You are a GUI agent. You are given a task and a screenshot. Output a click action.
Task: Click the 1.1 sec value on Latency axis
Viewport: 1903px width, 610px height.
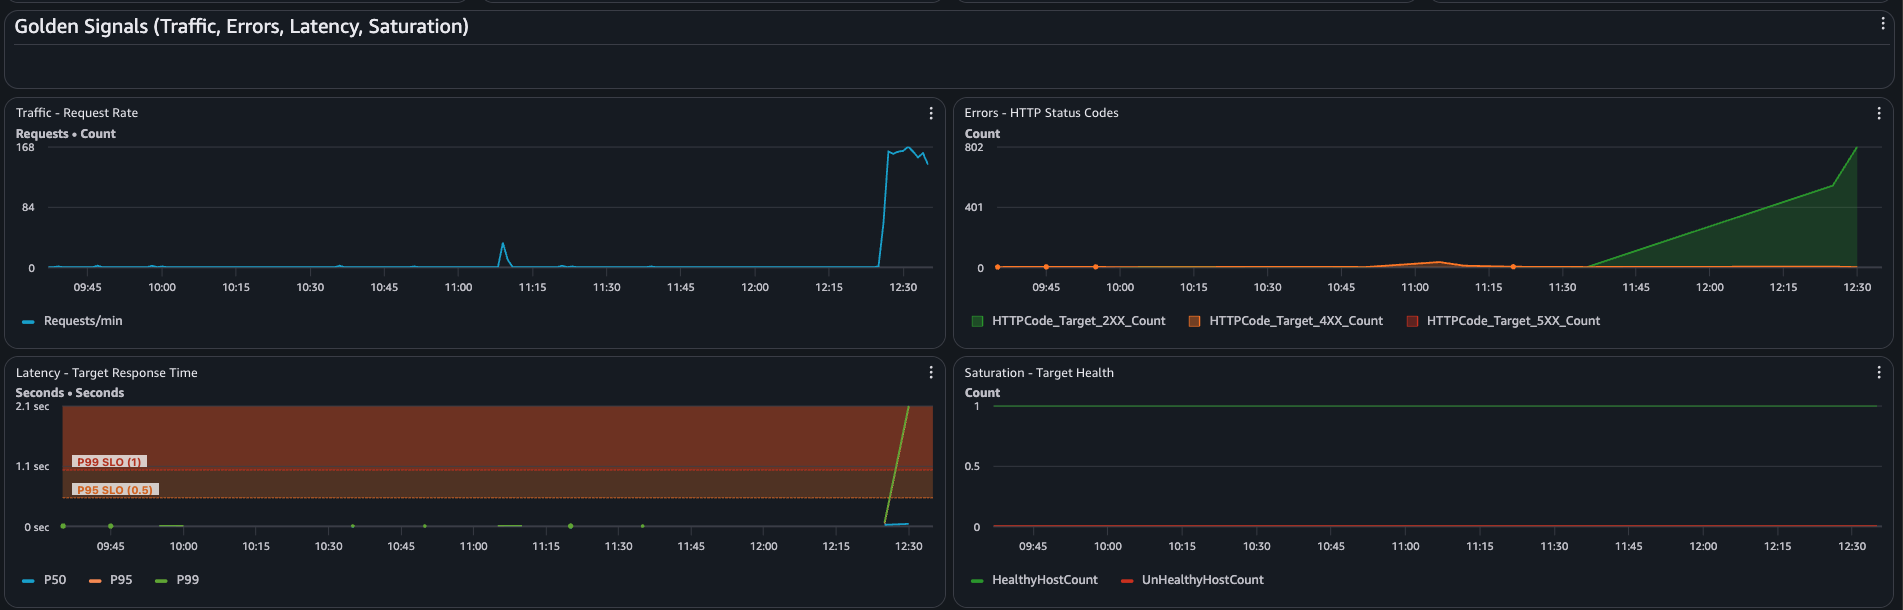pos(32,466)
